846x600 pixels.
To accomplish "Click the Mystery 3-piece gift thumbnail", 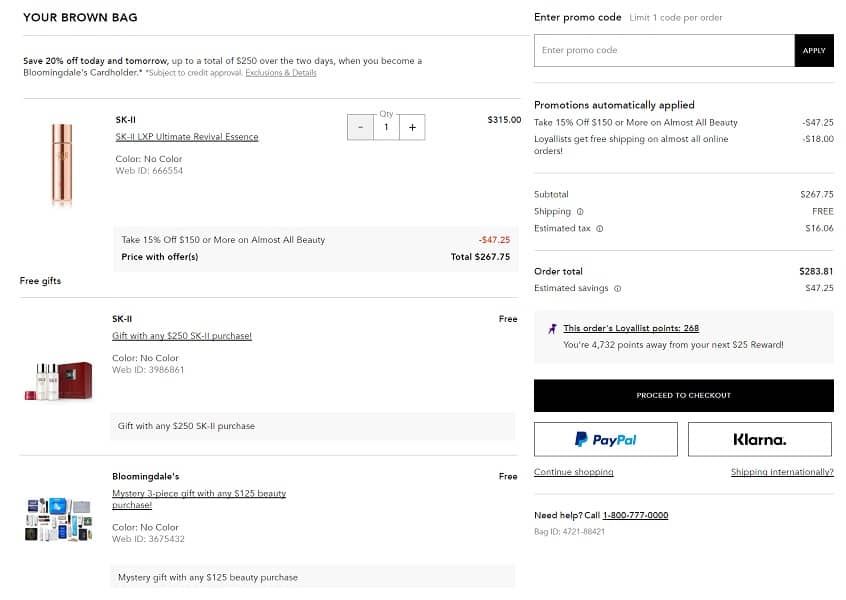I will click(58, 518).
